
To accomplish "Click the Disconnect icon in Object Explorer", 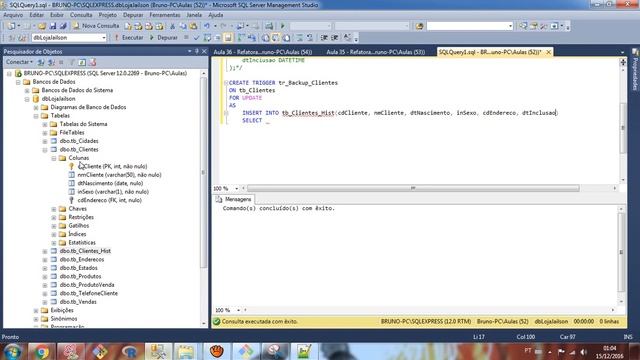I will click(x=51, y=62).
